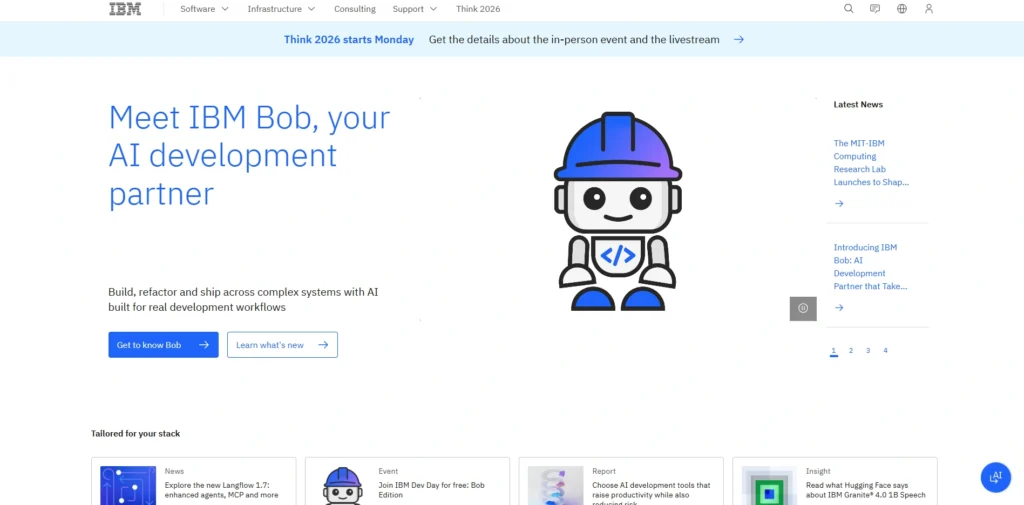Go to carousel slide 3
The width and height of the screenshot is (1024, 505).
tap(868, 351)
